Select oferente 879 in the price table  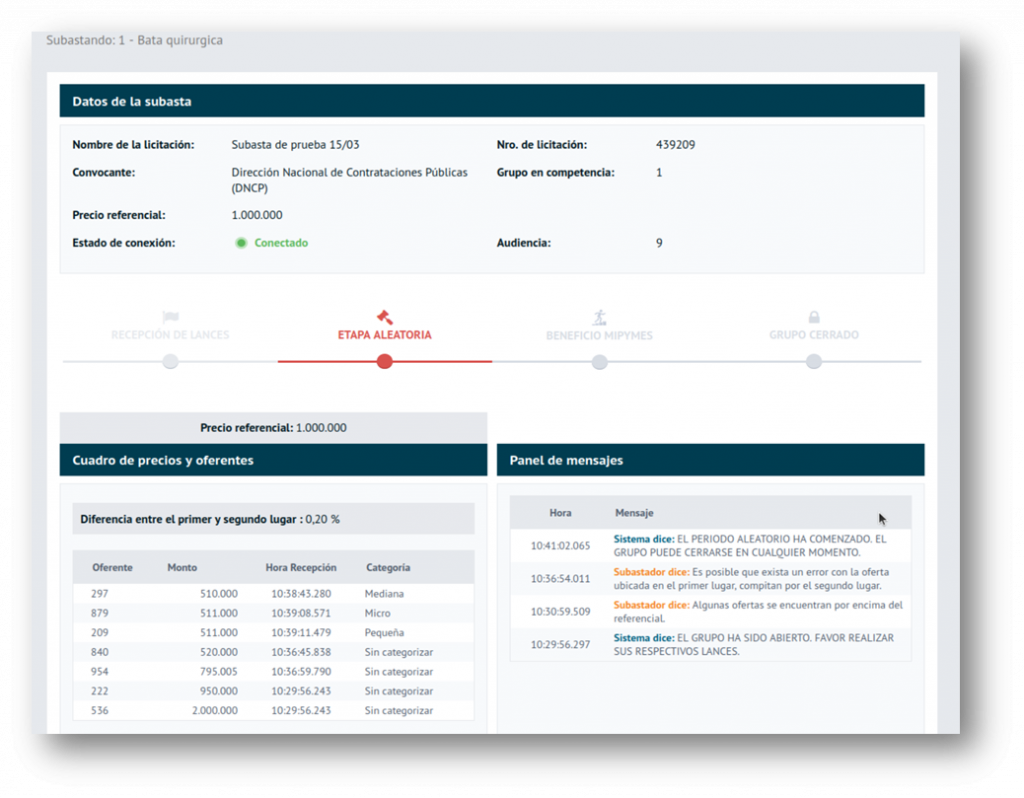[100, 613]
